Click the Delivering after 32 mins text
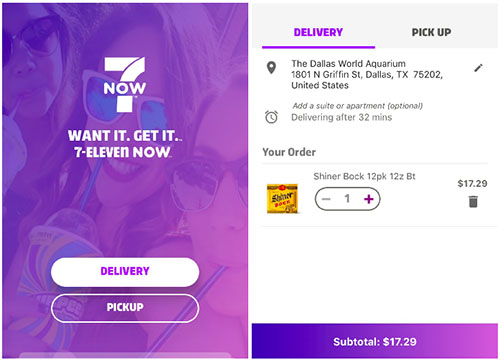The height and width of the screenshot is (362, 500). point(342,117)
